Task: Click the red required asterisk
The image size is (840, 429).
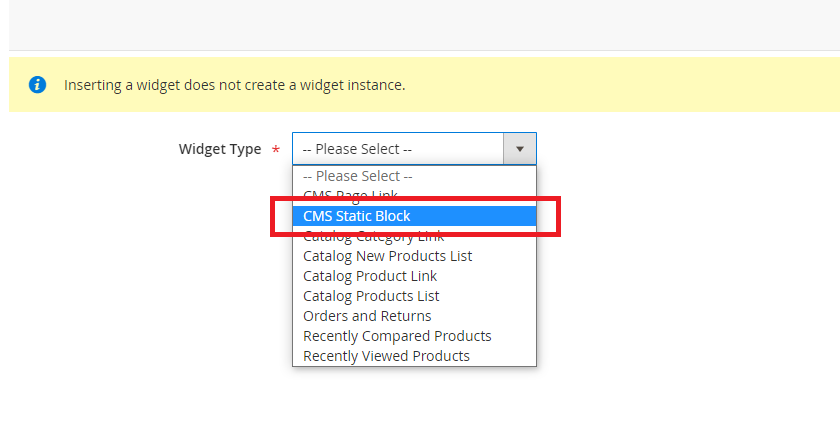Action: (275, 150)
